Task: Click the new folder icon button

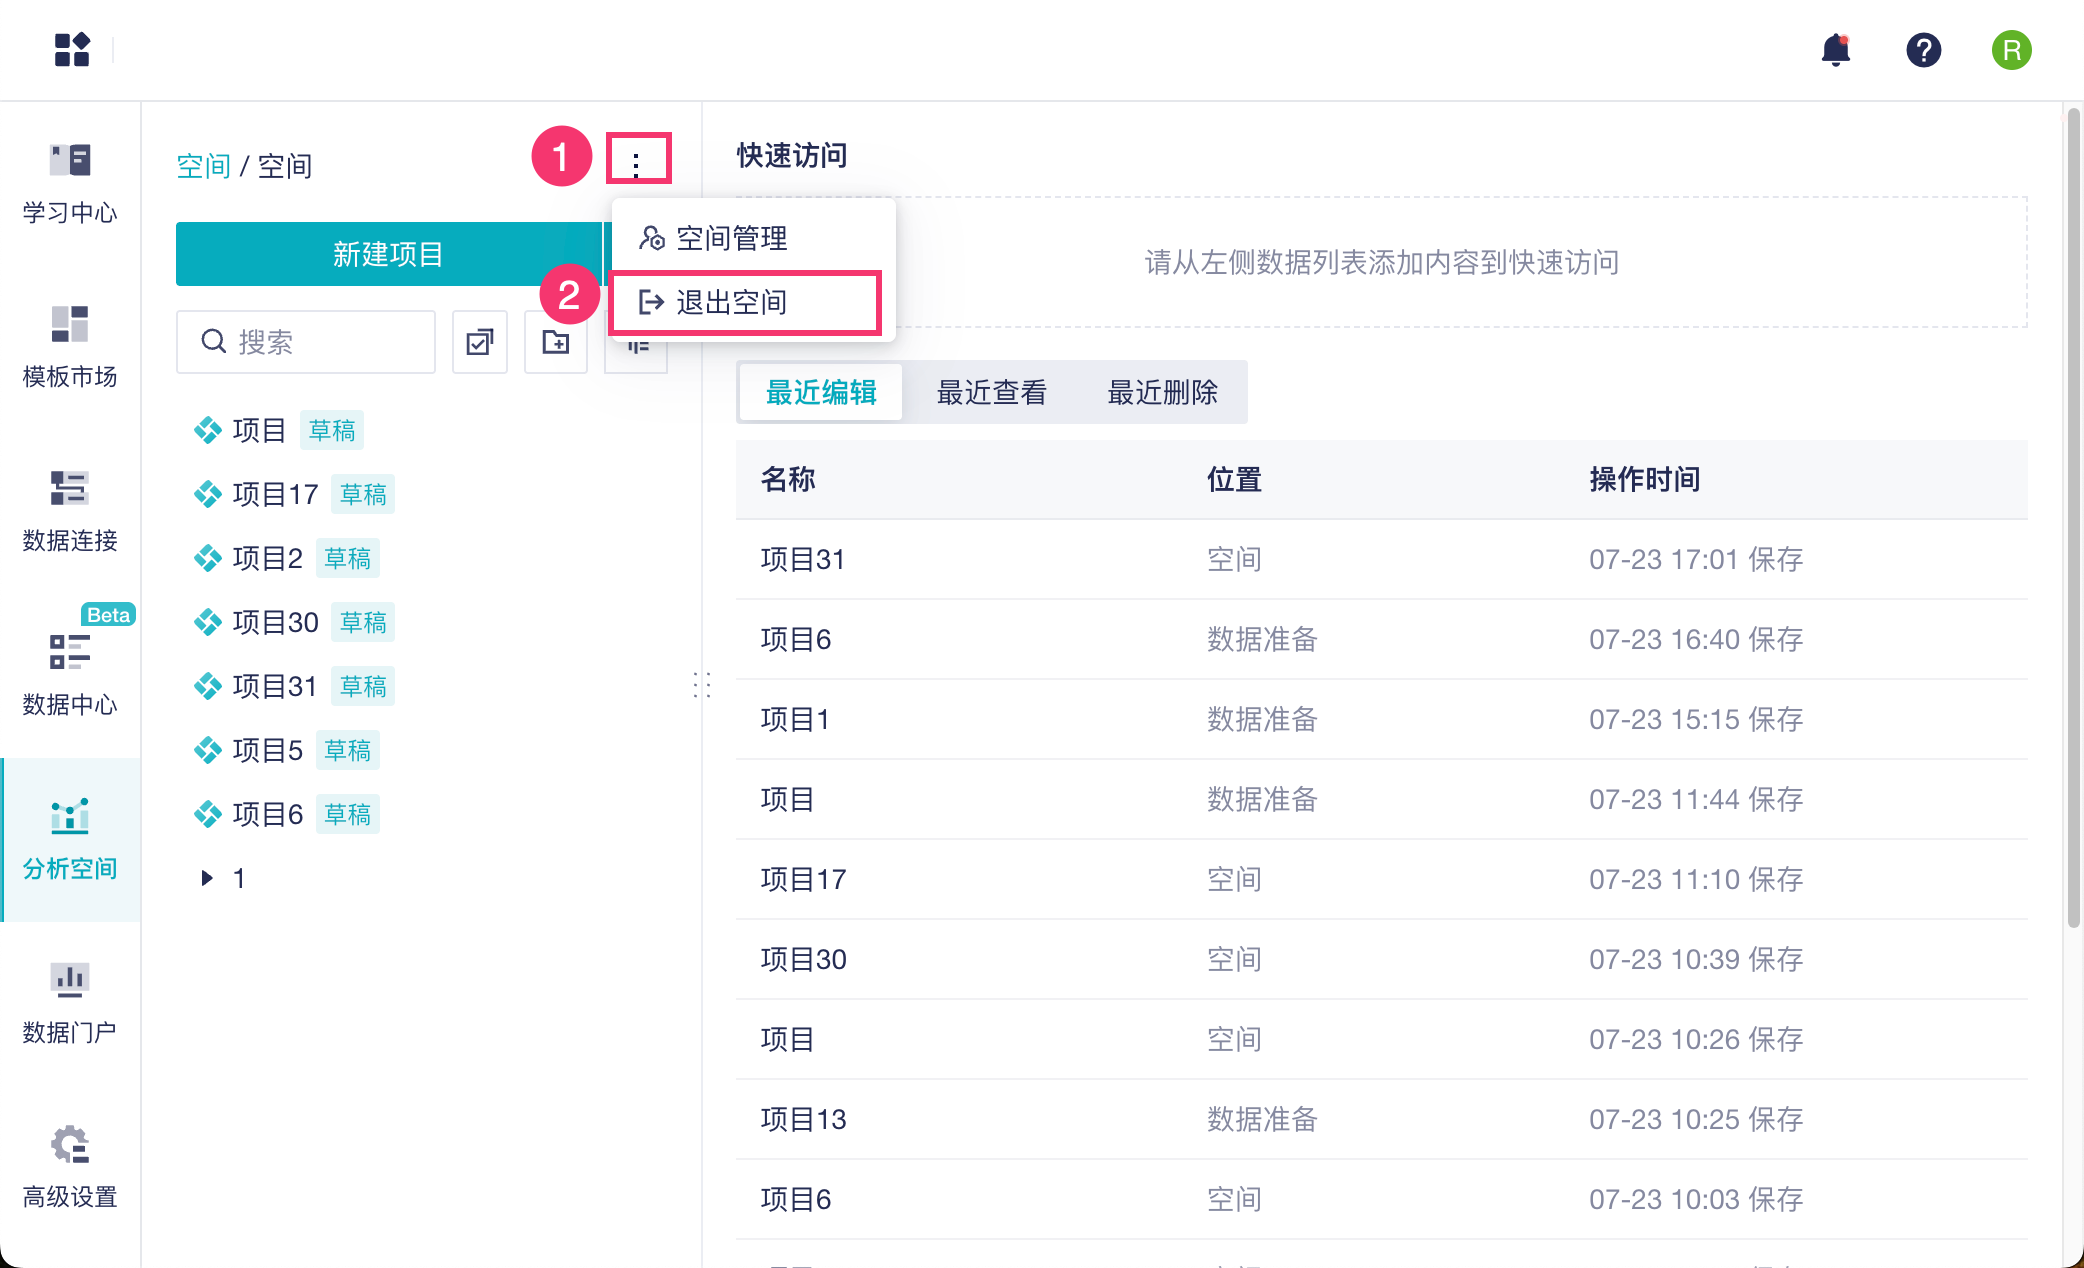Action: [556, 342]
